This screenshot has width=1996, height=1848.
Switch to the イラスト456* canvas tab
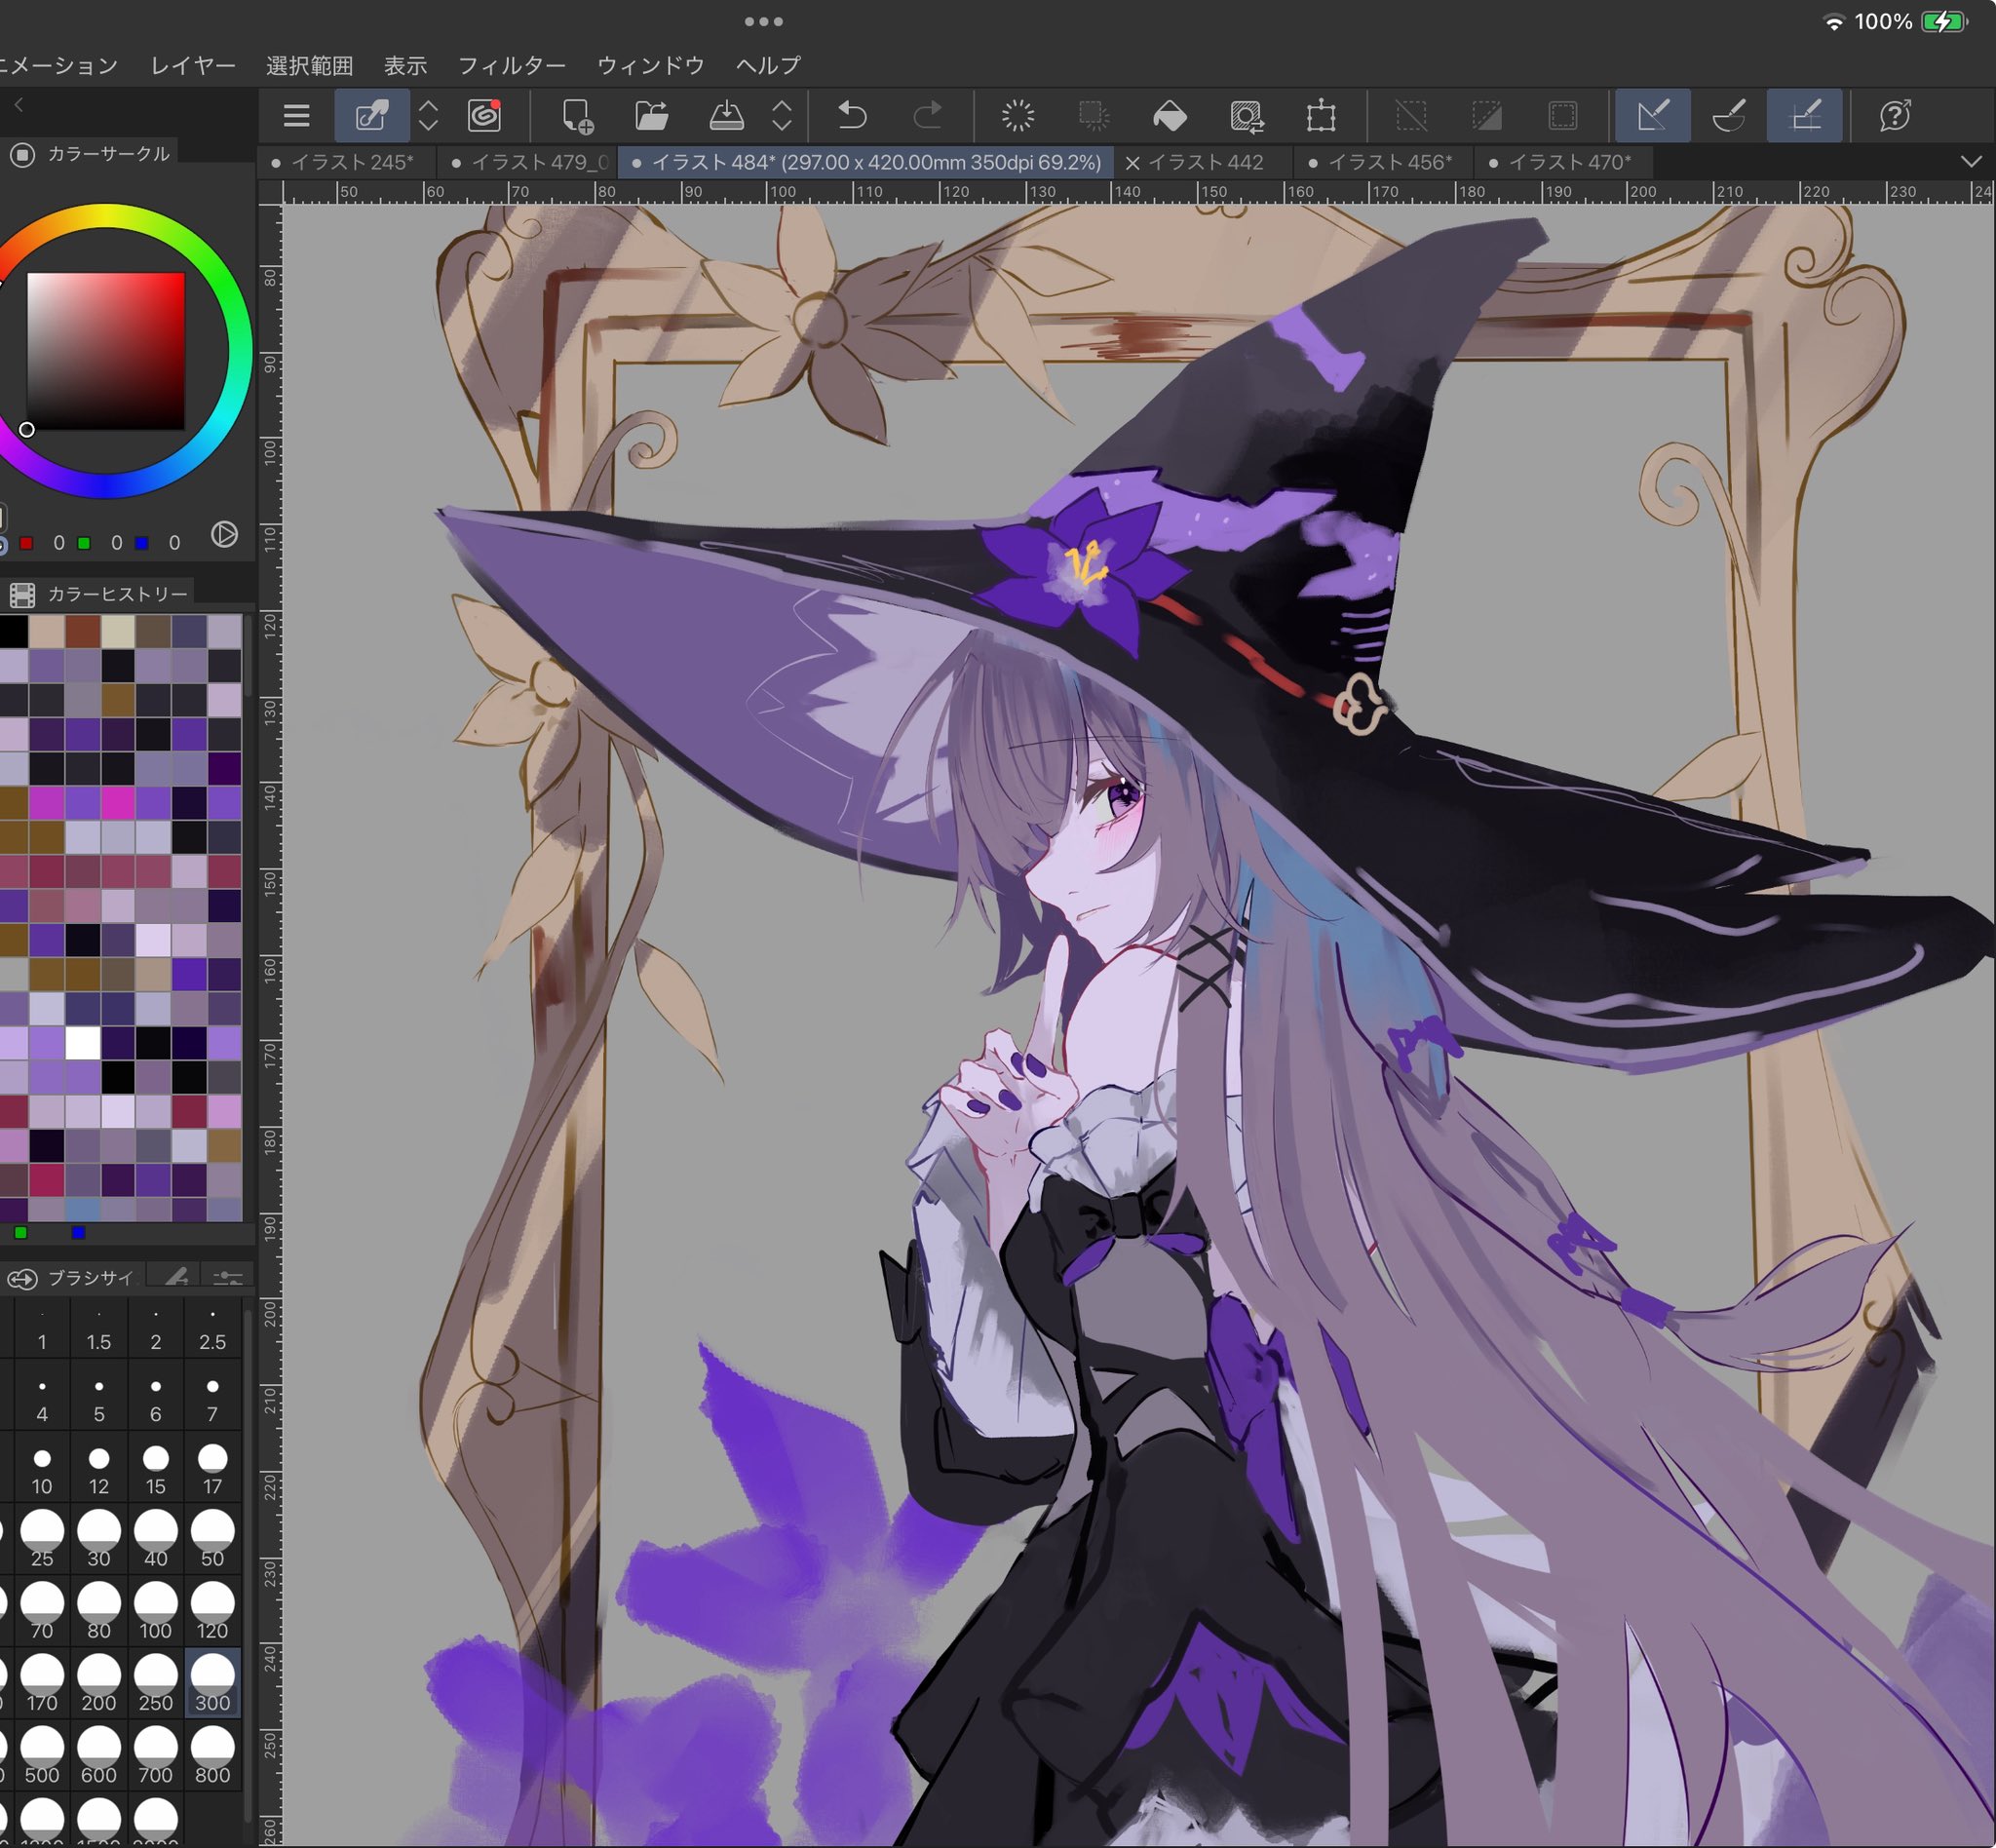pos(1383,162)
